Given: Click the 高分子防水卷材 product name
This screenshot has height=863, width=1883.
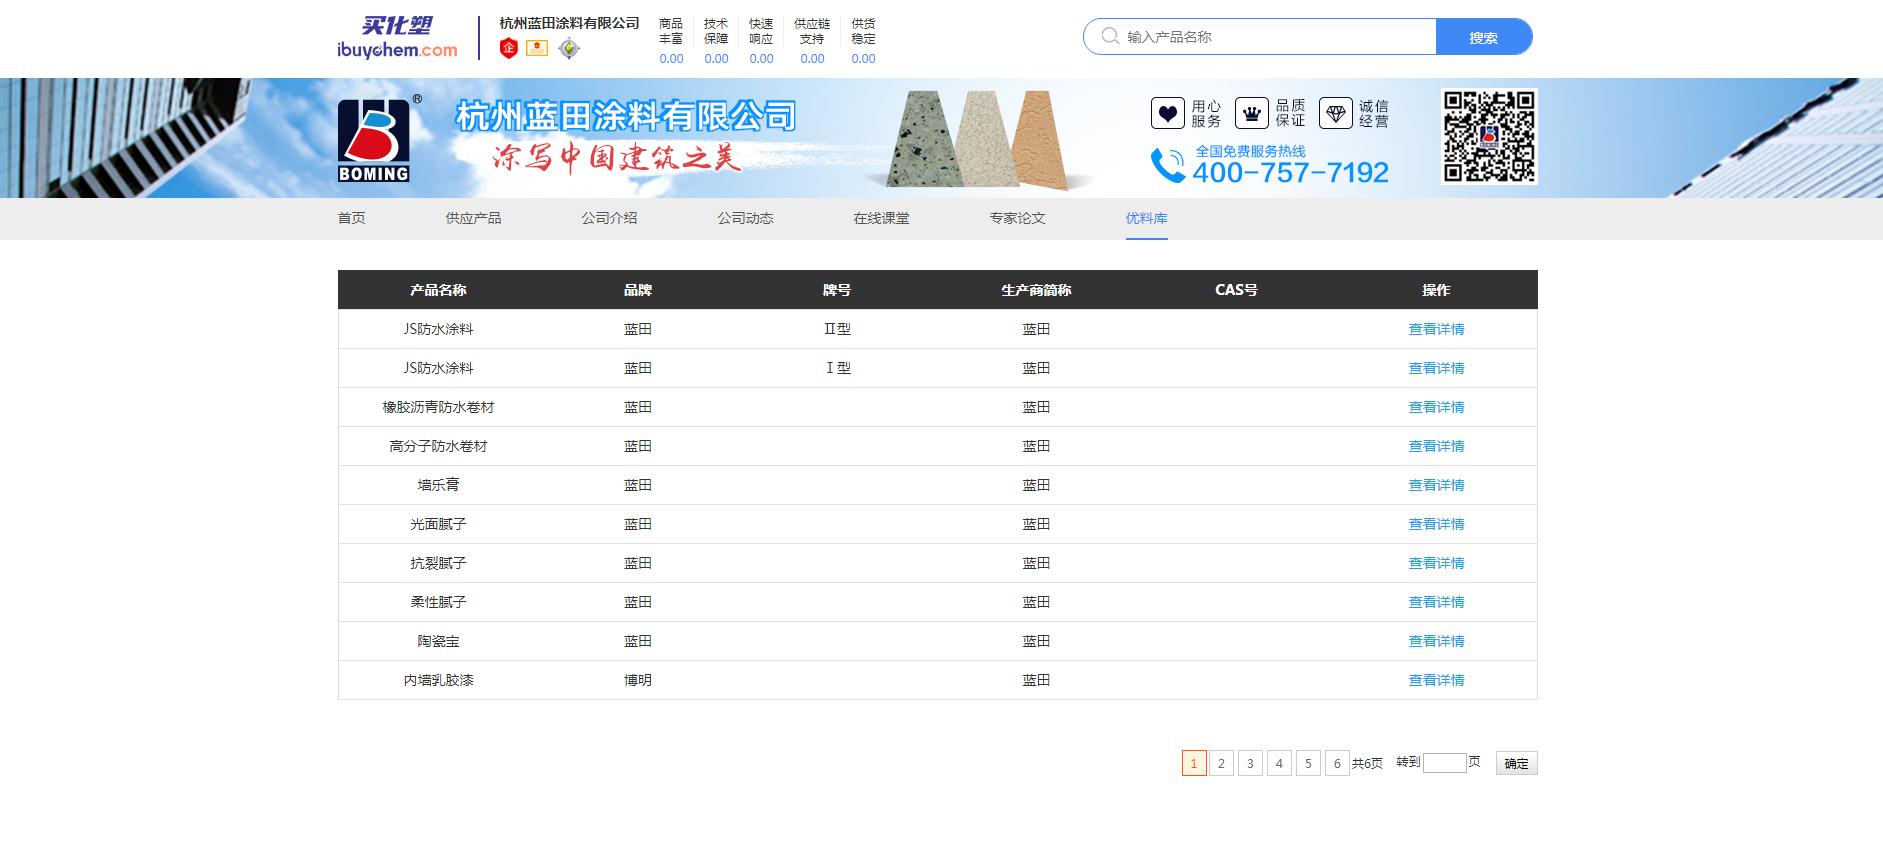Looking at the screenshot, I should click(x=438, y=446).
